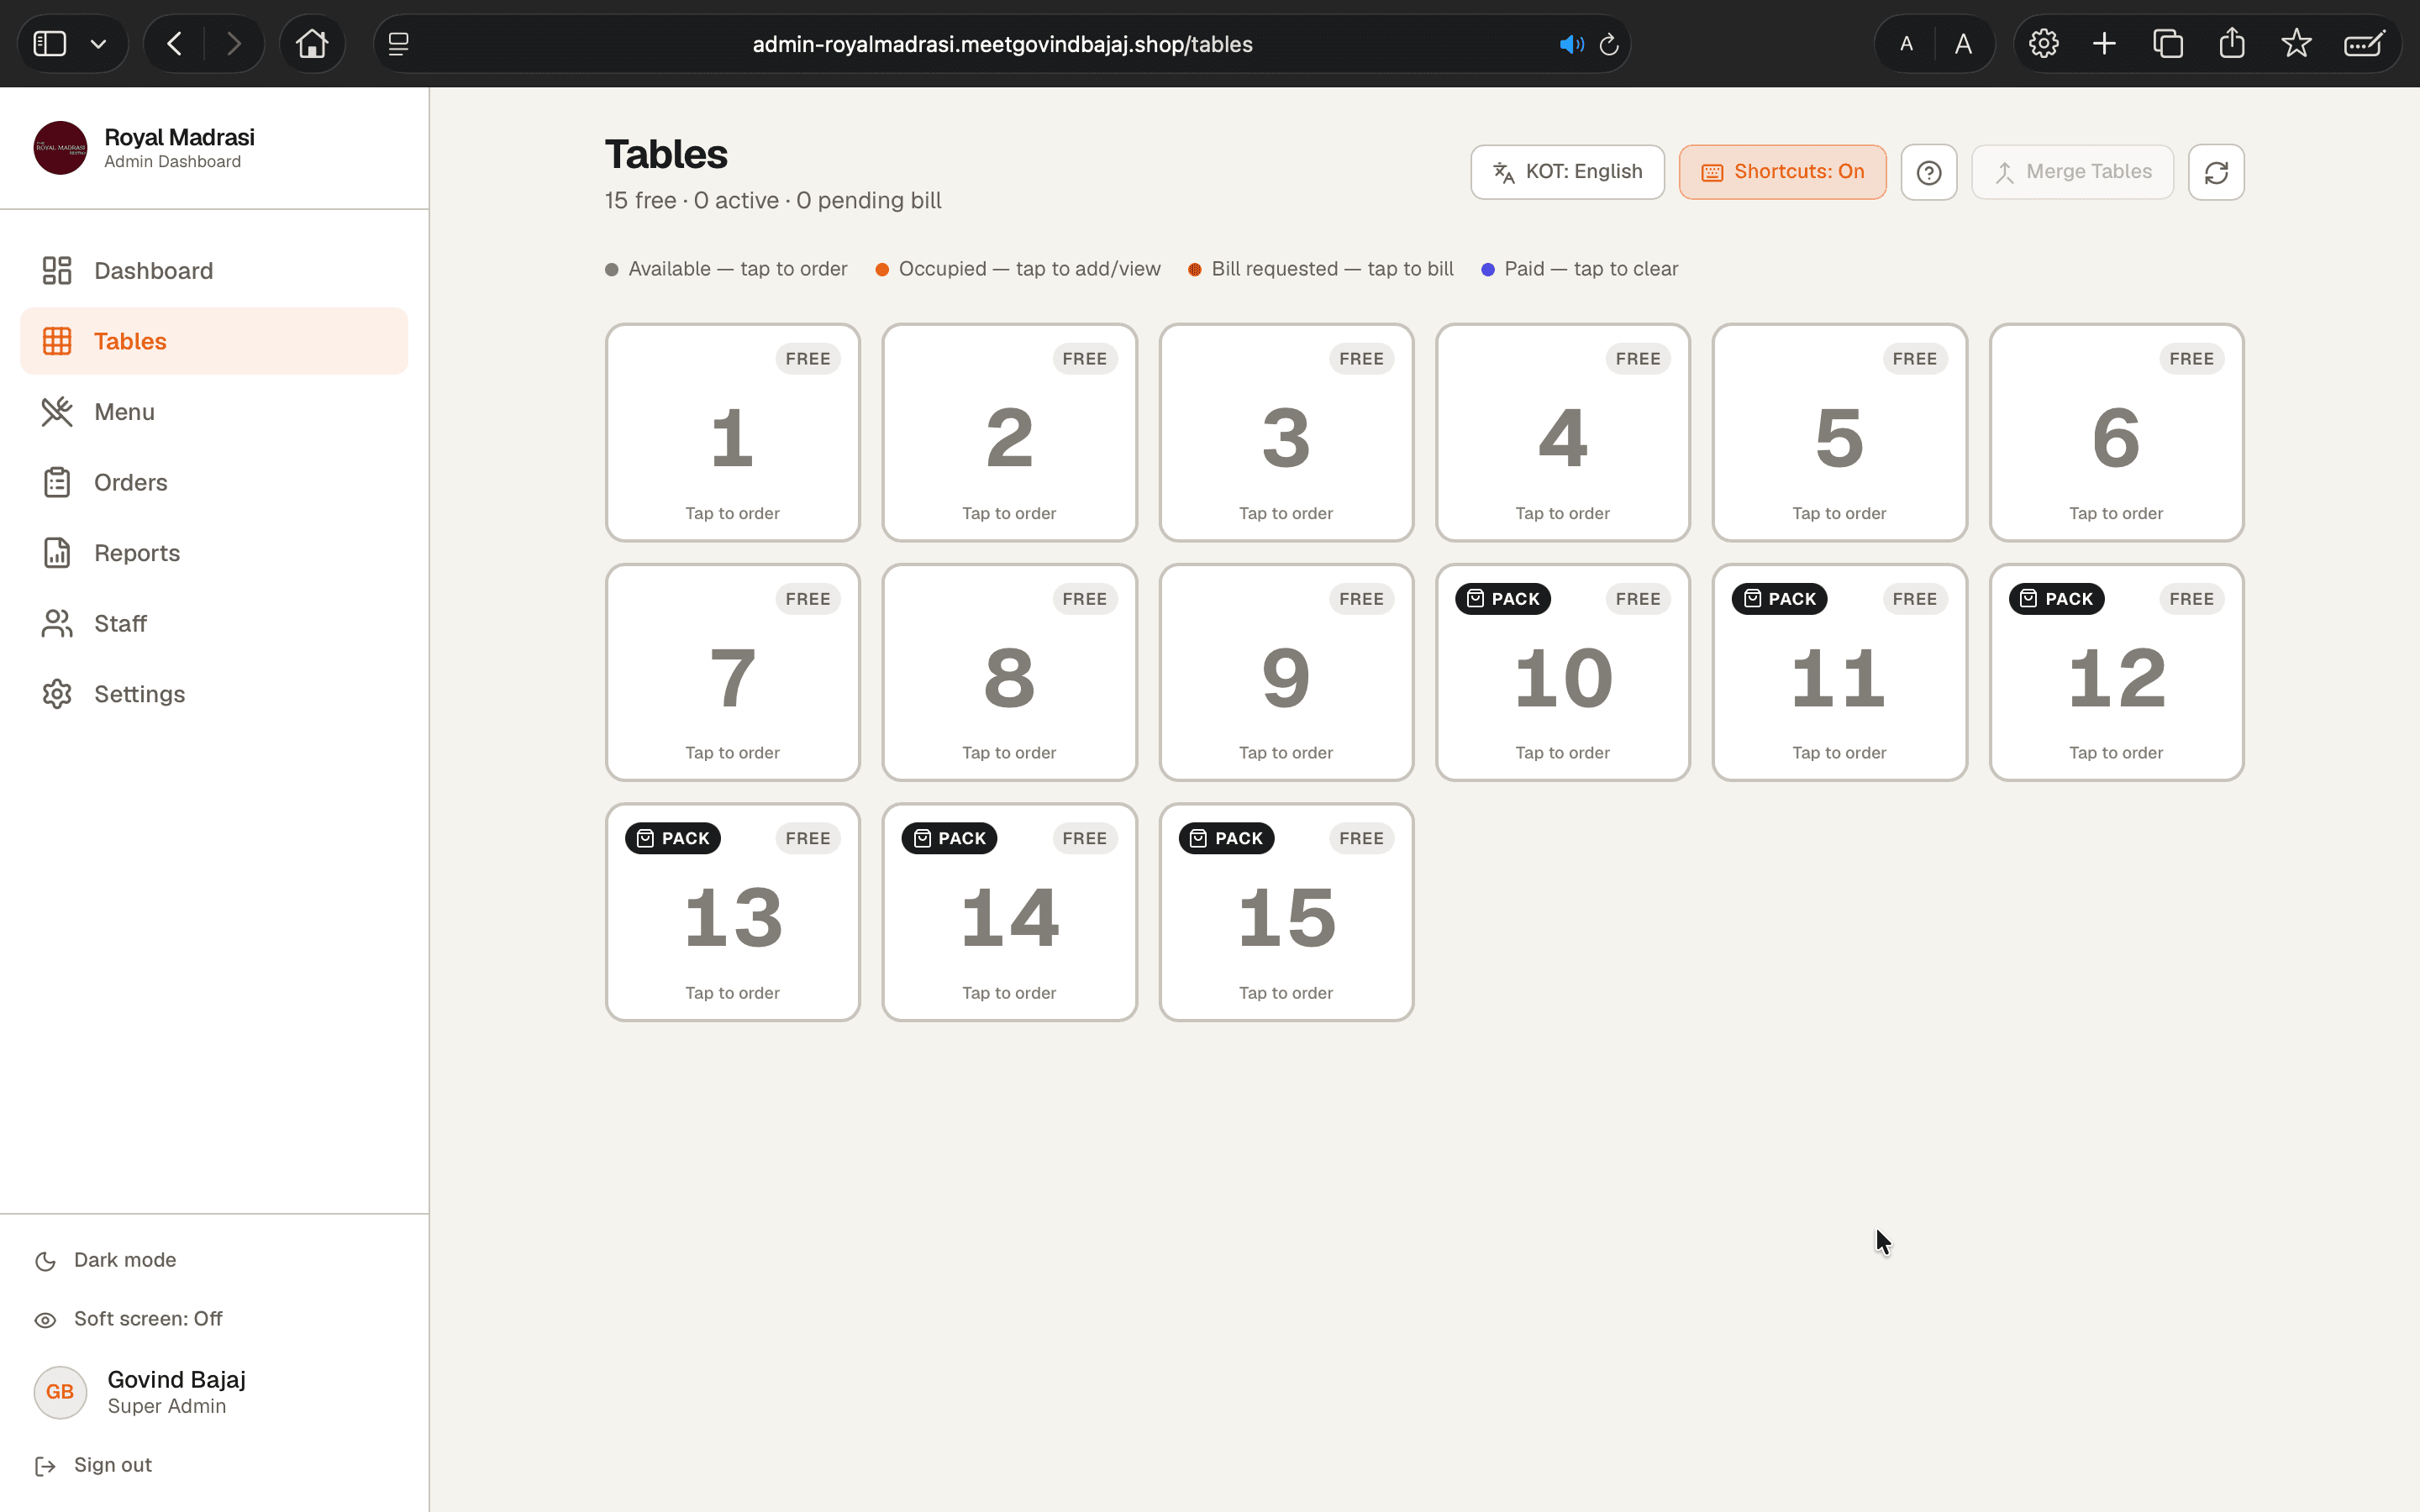Image resolution: width=2420 pixels, height=1512 pixels.
Task: Tap table 9 card
Action: [1286, 672]
